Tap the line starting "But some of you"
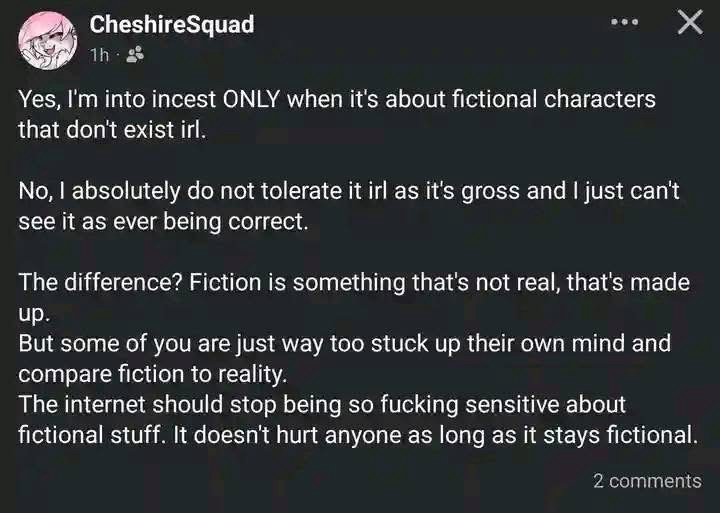 click(344, 344)
